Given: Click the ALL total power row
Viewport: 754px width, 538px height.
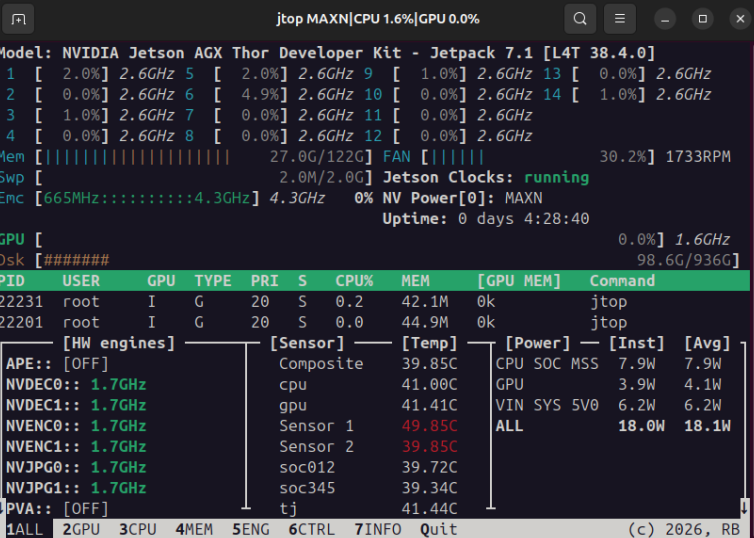Looking at the screenshot, I should 613,425.
